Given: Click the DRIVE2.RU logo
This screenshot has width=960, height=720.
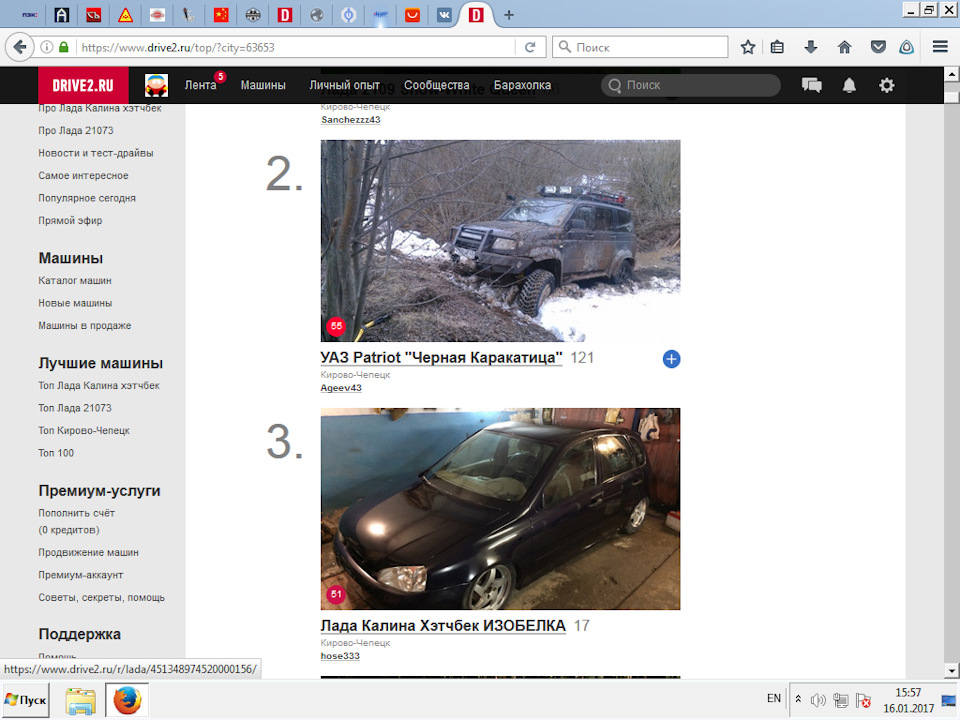Looking at the screenshot, I should 83,85.
